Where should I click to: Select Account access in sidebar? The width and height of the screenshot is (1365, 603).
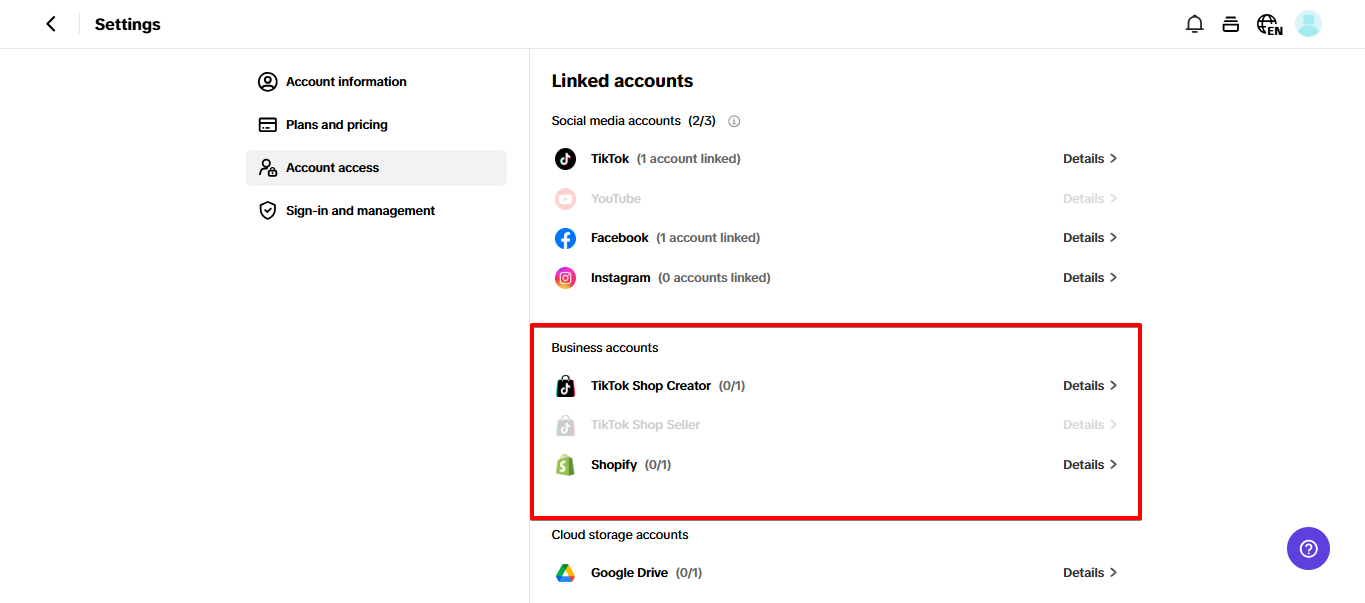point(332,168)
